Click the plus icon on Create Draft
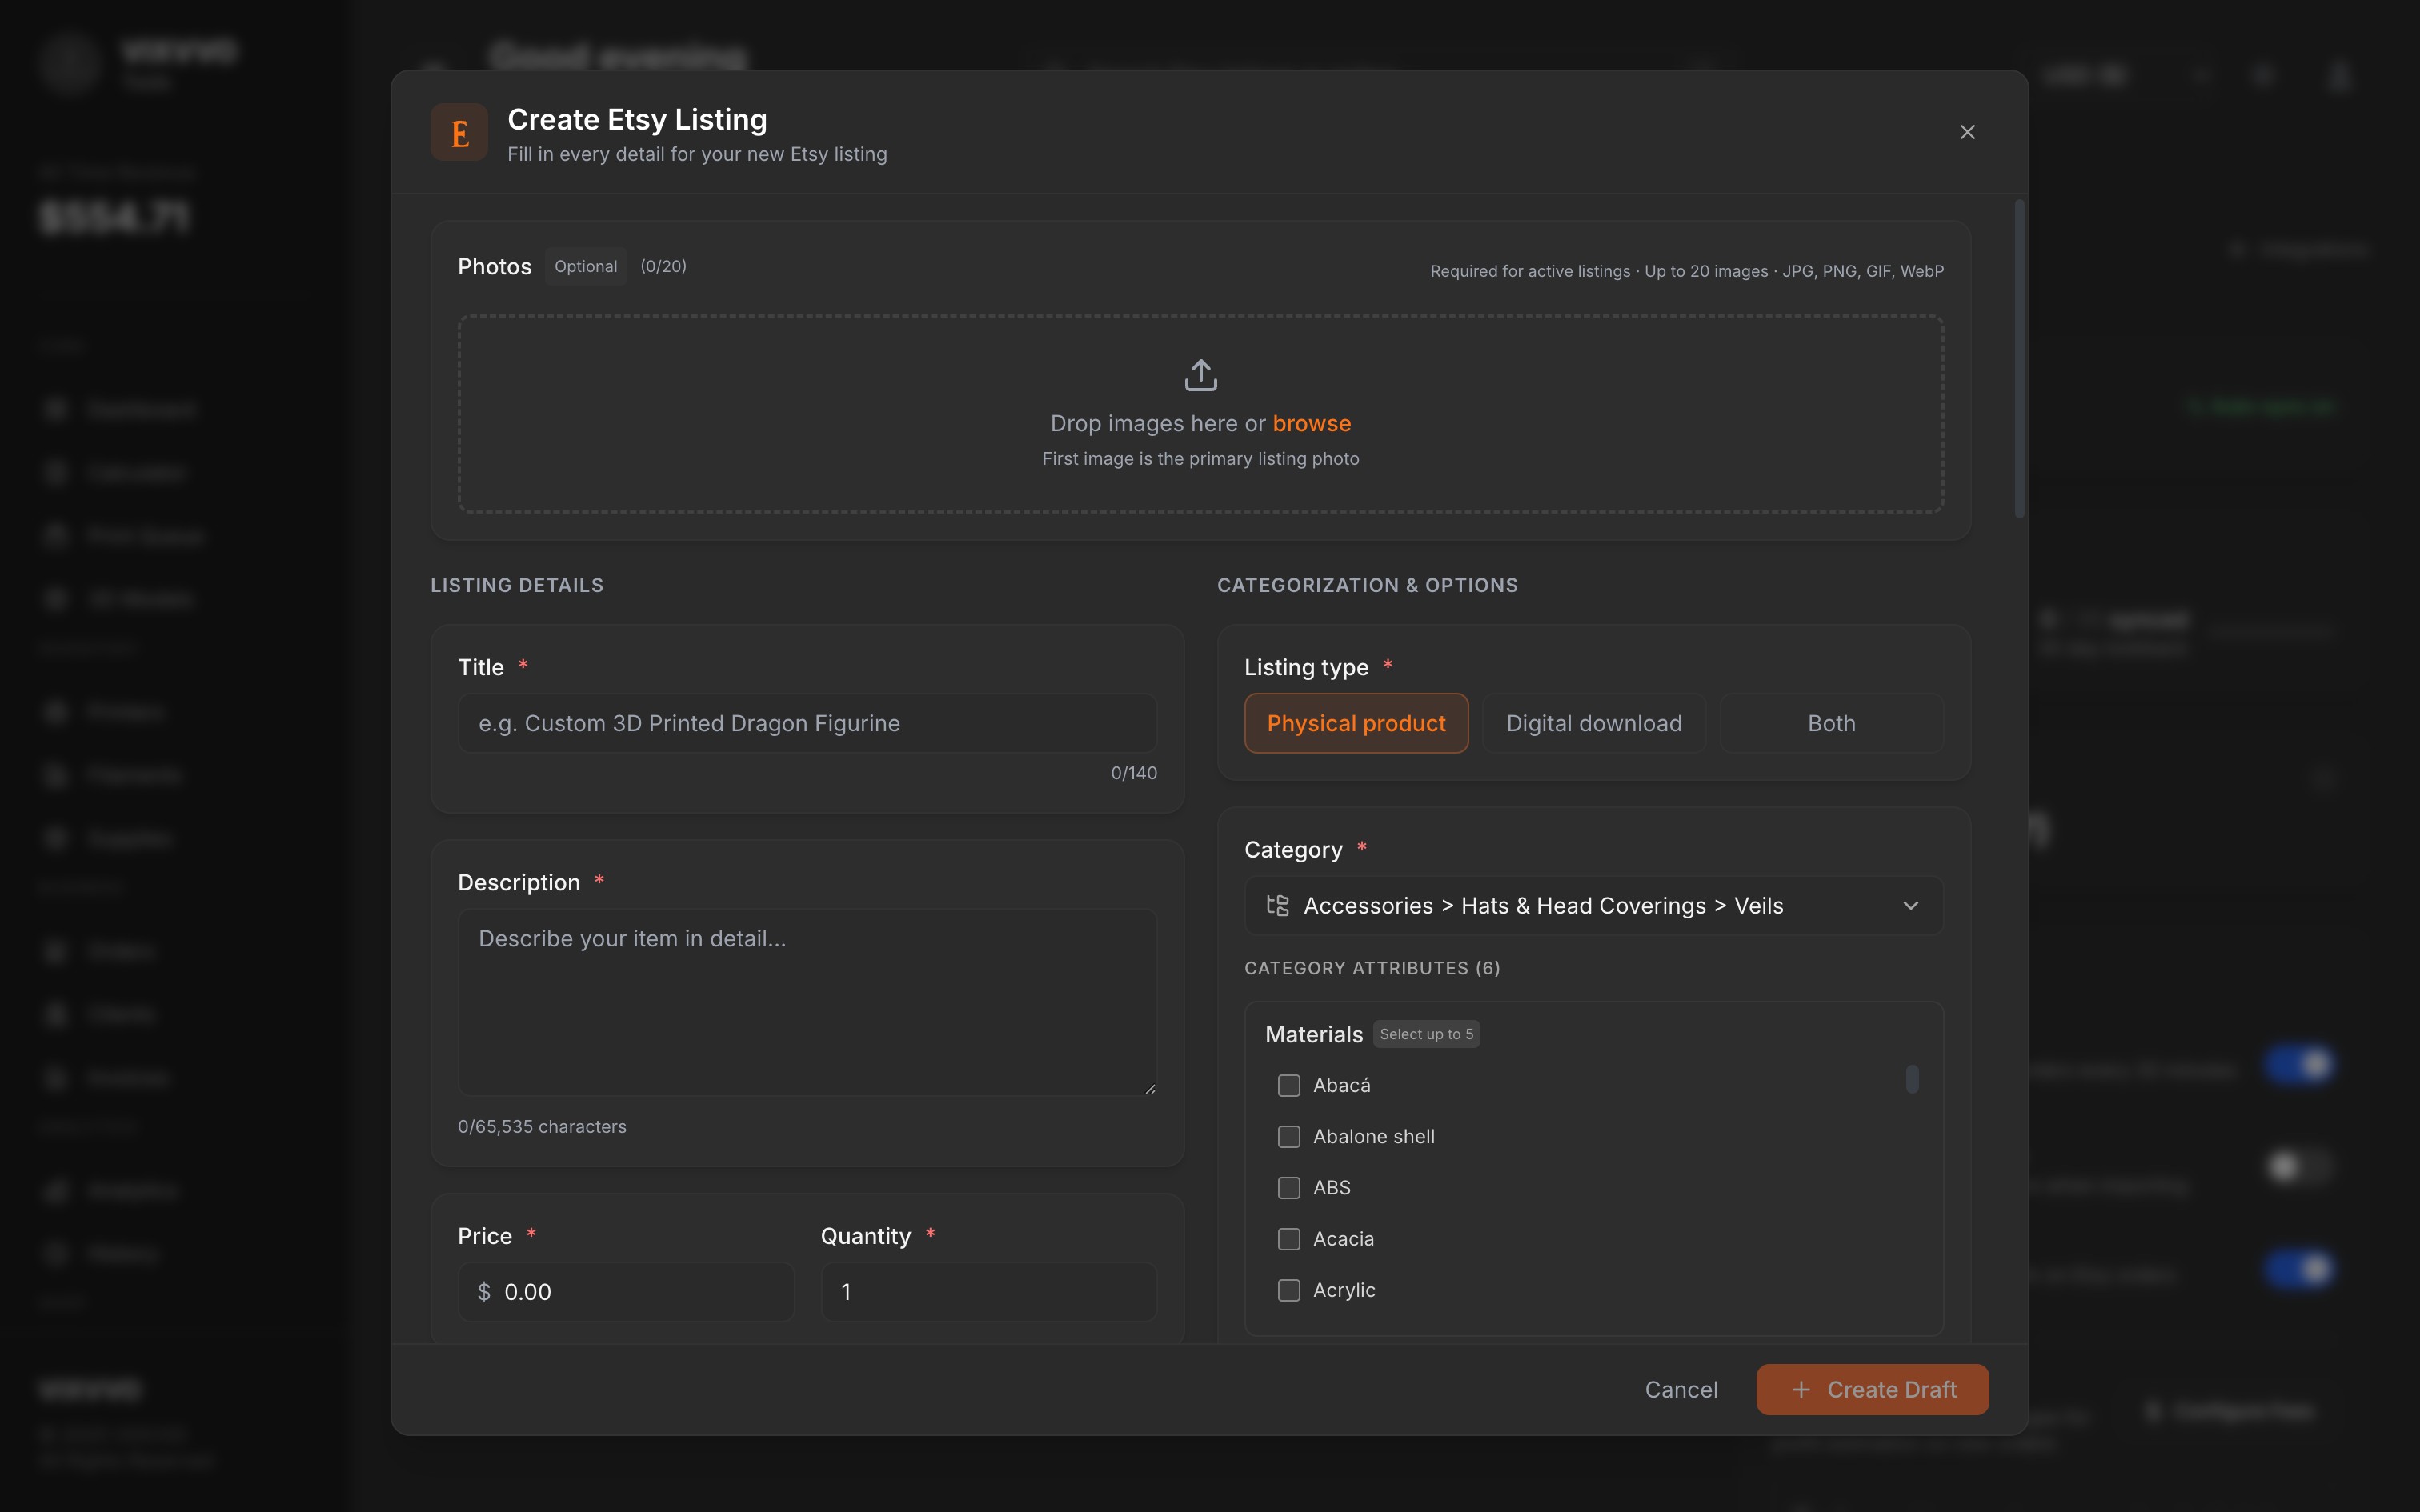 click(1800, 1389)
